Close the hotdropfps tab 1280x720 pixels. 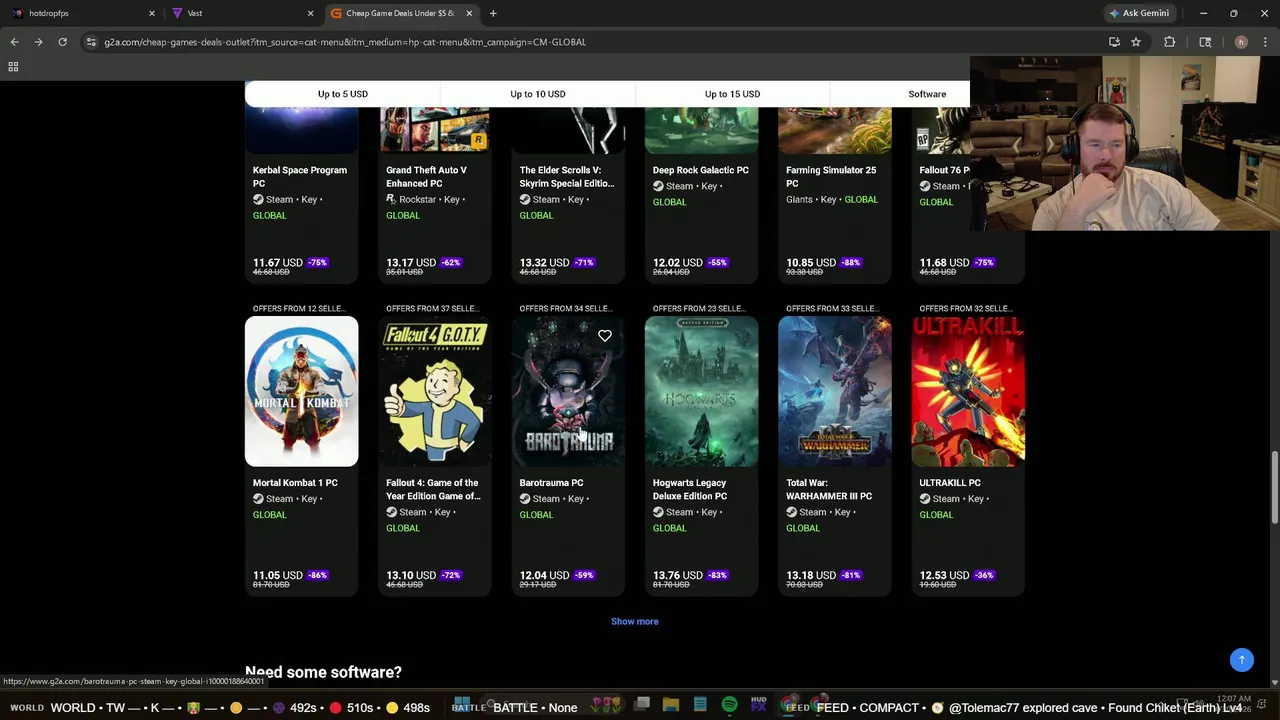(x=152, y=13)
